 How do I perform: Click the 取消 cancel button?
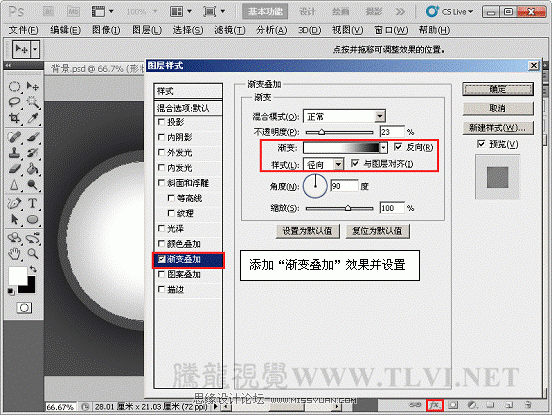[498, 108]
